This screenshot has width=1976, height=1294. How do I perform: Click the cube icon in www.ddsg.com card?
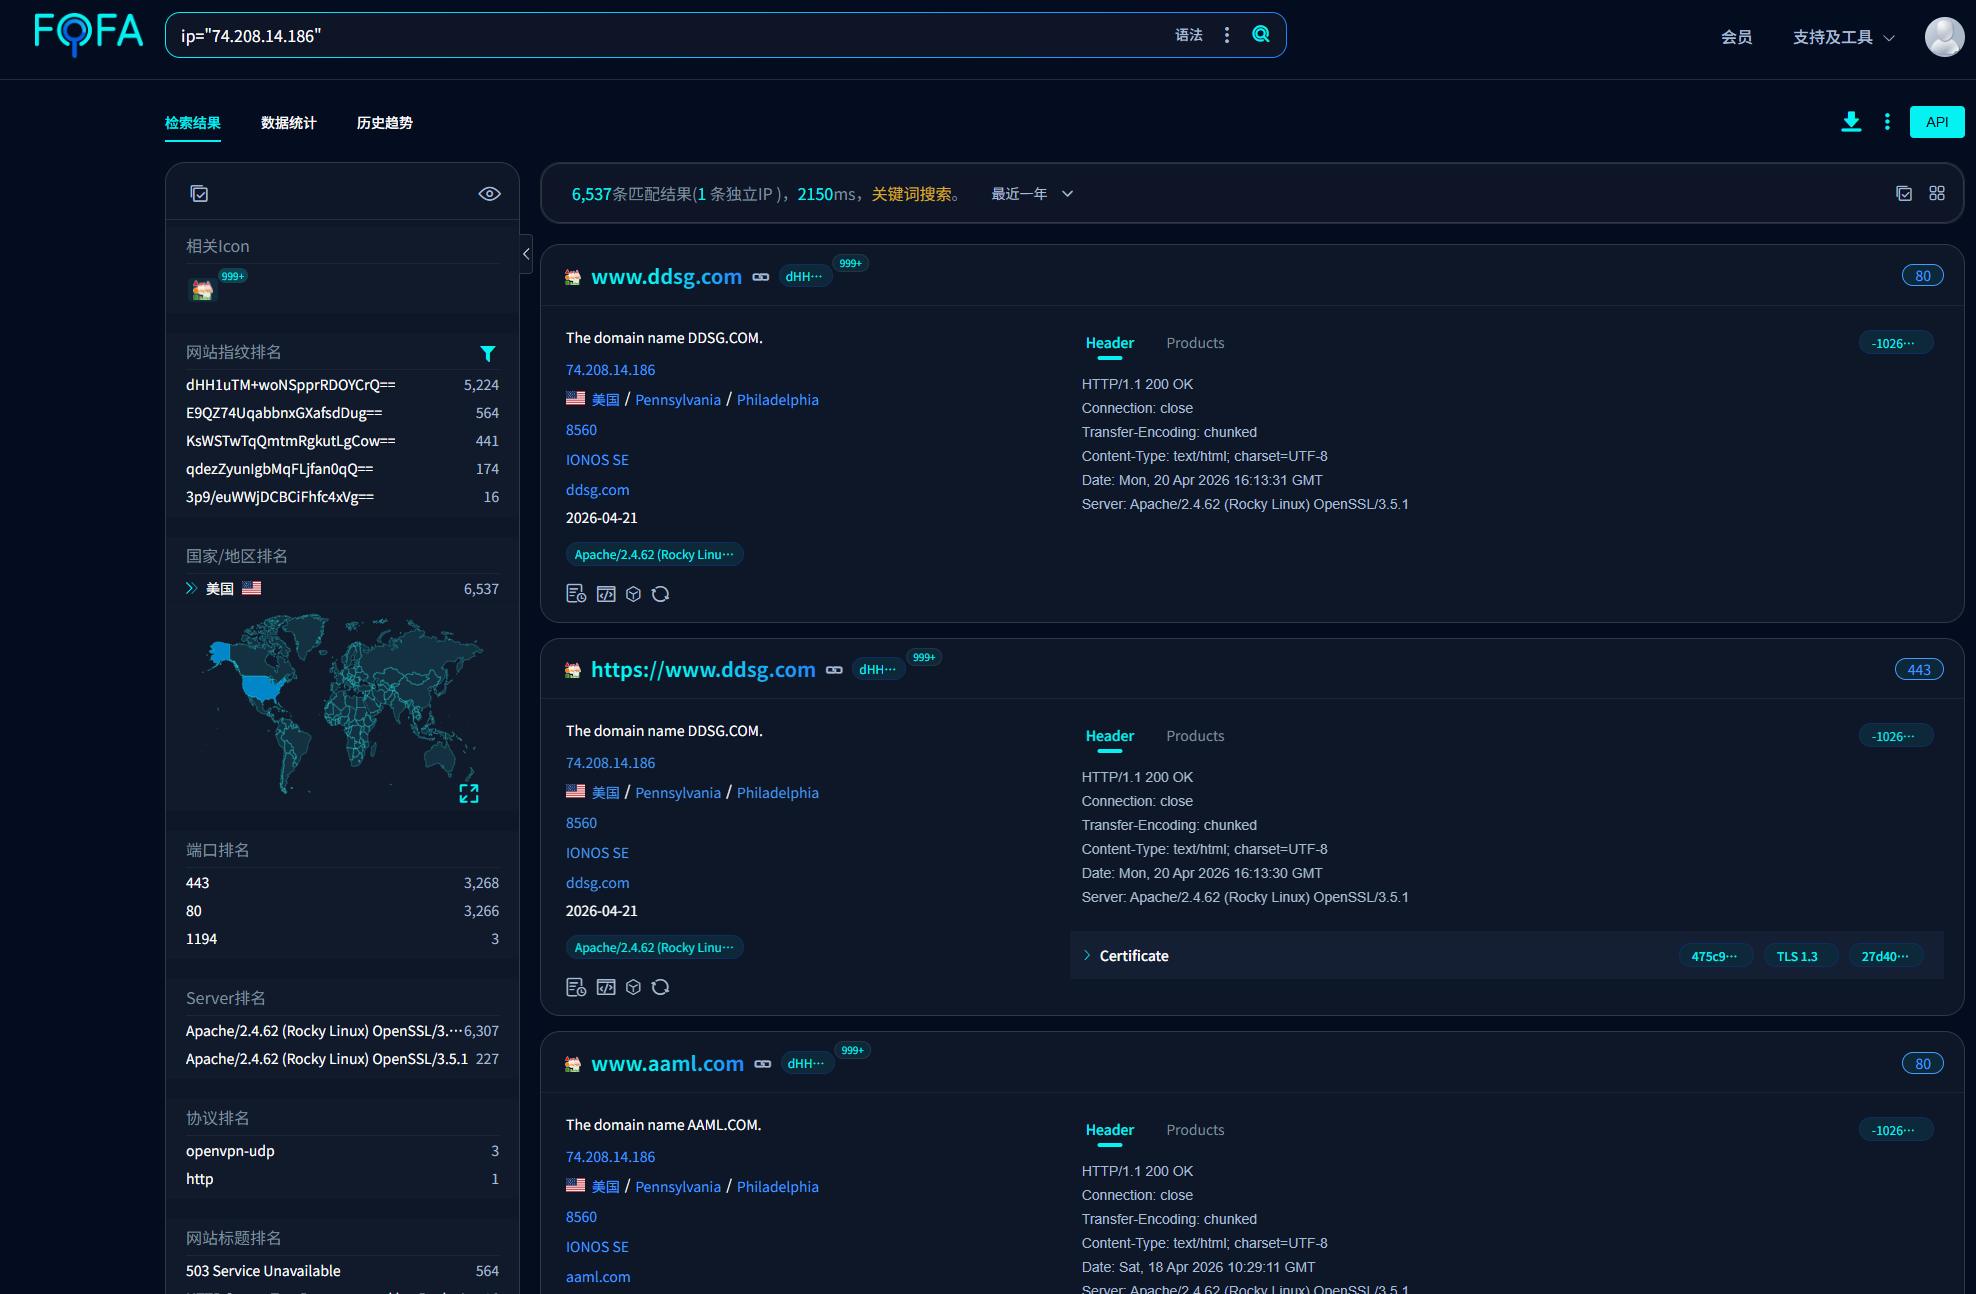tap(633, 594)
